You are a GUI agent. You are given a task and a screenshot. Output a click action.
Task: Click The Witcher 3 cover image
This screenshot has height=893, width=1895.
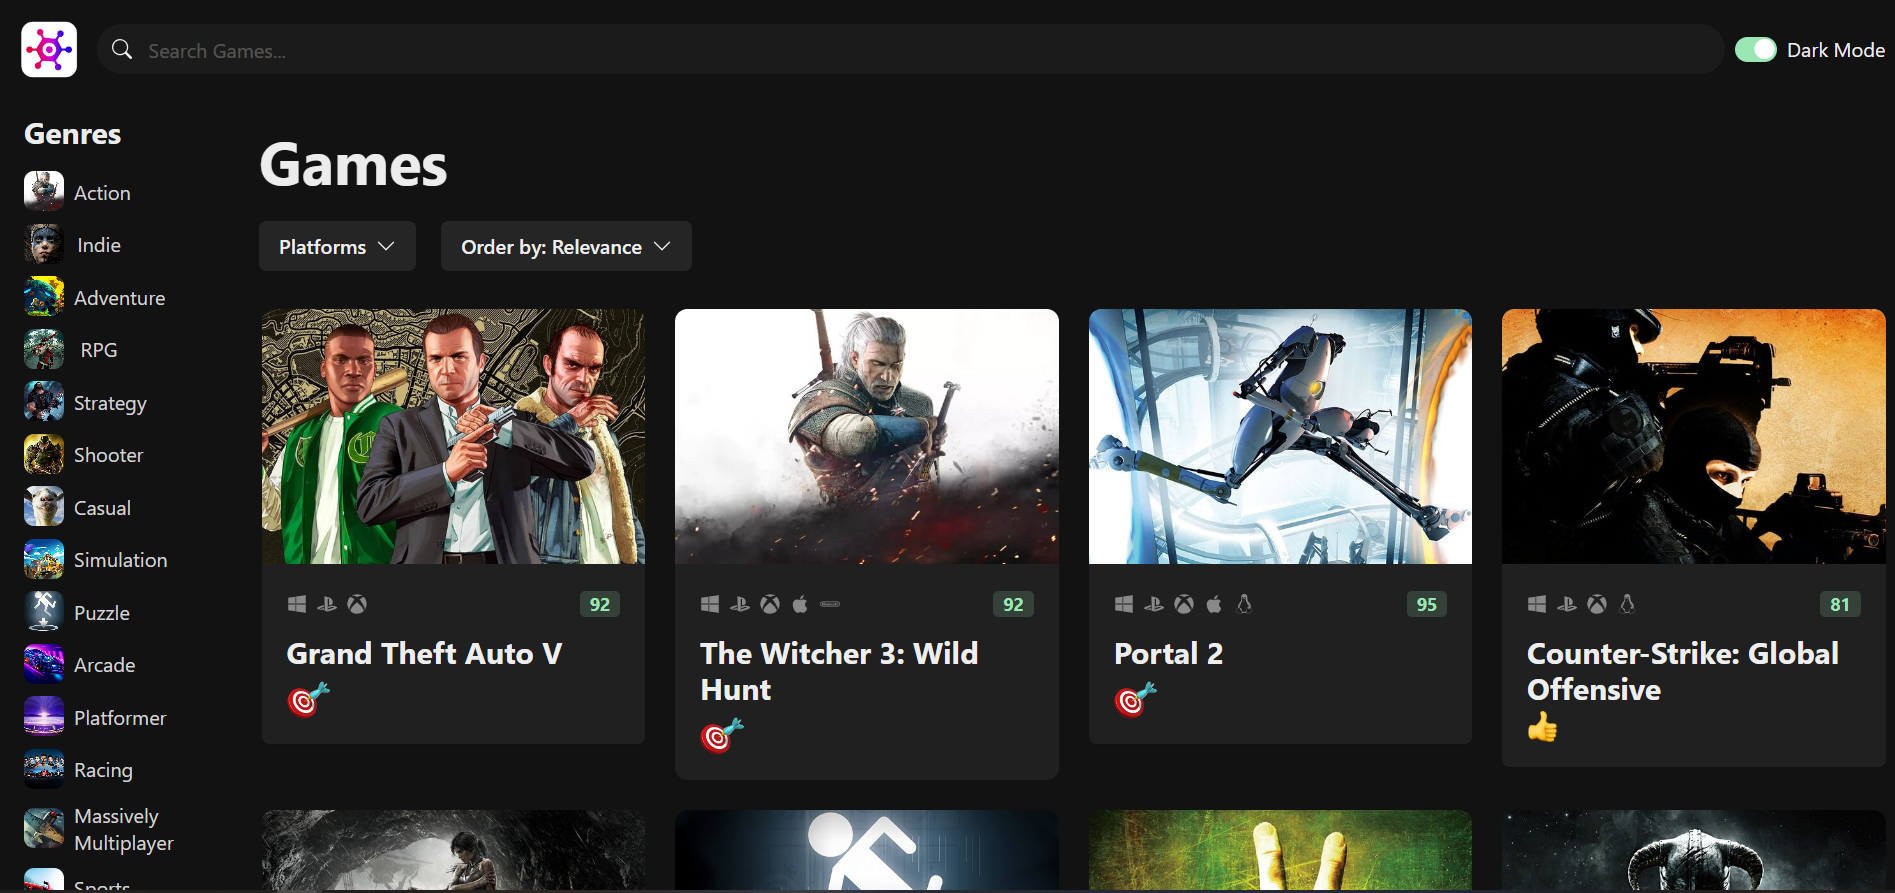pyautogui.click(x=867, y=436)
